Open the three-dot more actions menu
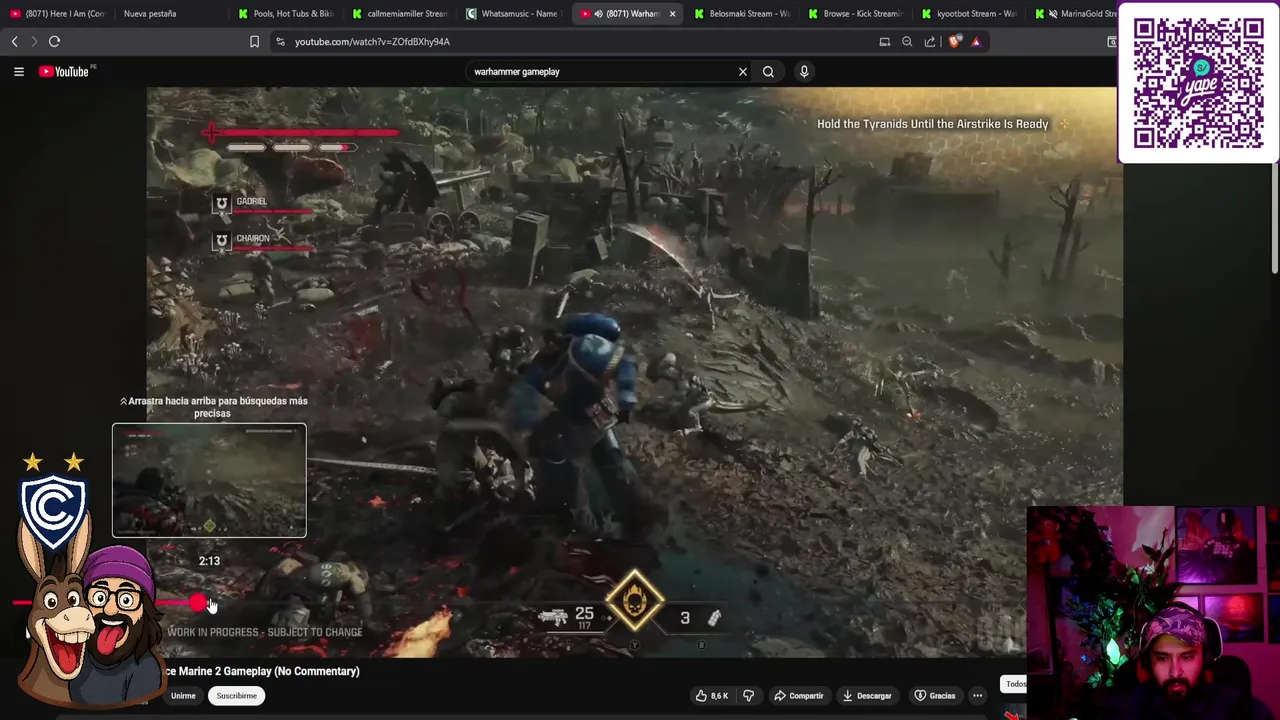Viewport: 1280px width, 720px height. click(x=977, y=696)
